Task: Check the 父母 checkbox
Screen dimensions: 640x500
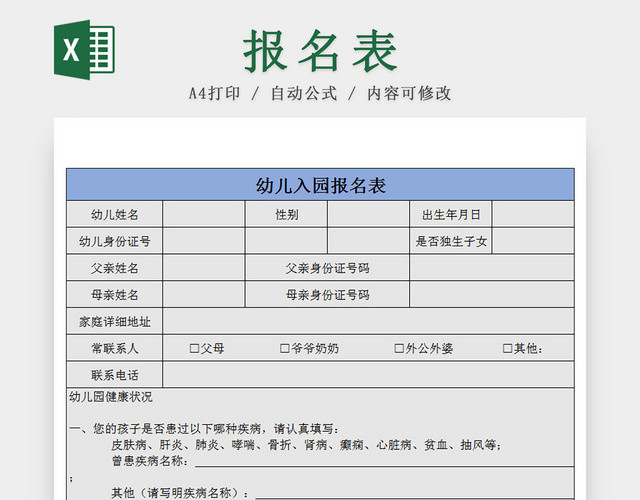Action: coord(194,349)
